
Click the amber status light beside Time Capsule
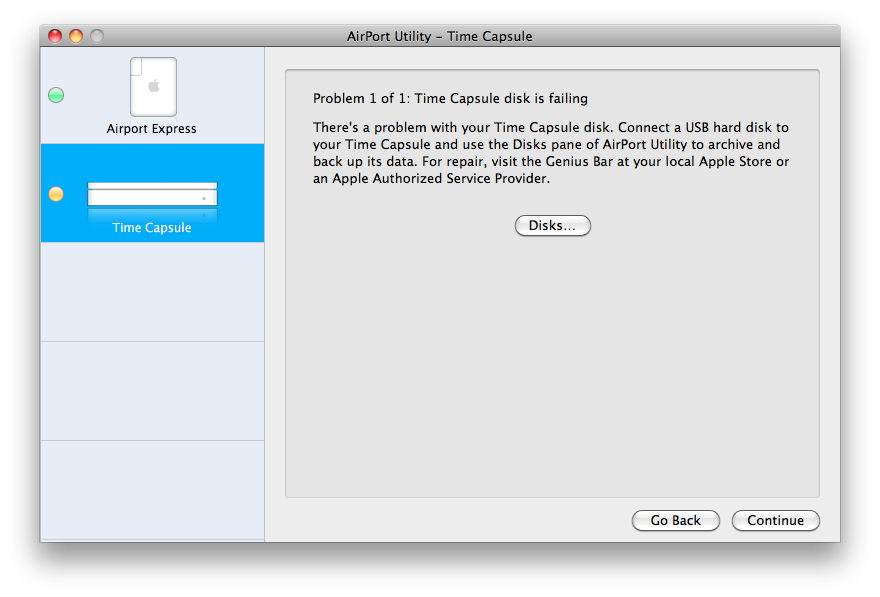pos(56,194)
